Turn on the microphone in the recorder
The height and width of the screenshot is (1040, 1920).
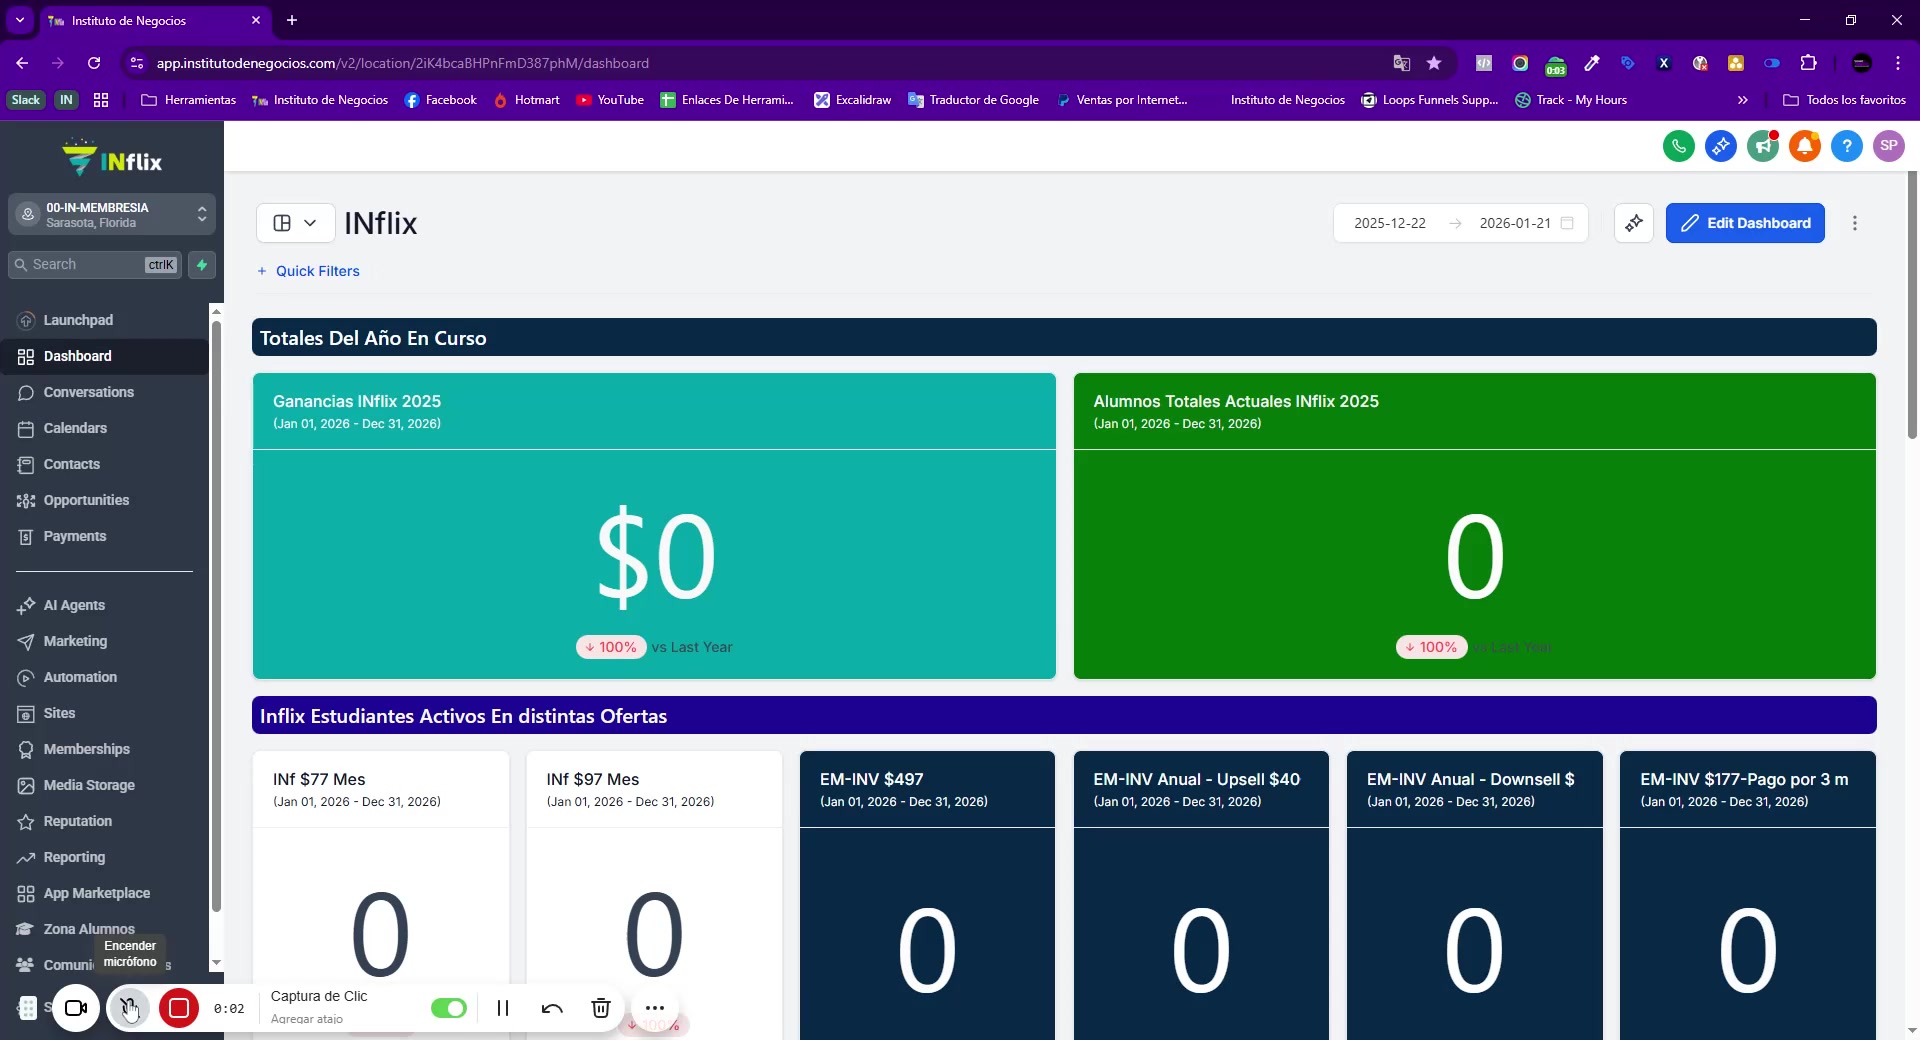pos(129,1008)
